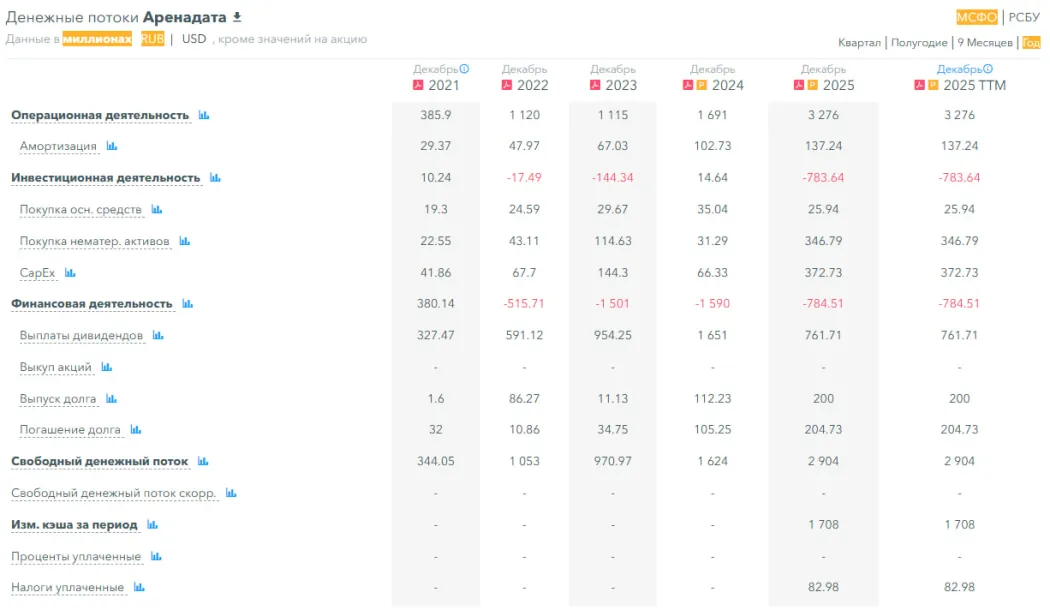Switch reporting standard to РСБУ
Screen dimensions: 1050x610
(1023, 17)
